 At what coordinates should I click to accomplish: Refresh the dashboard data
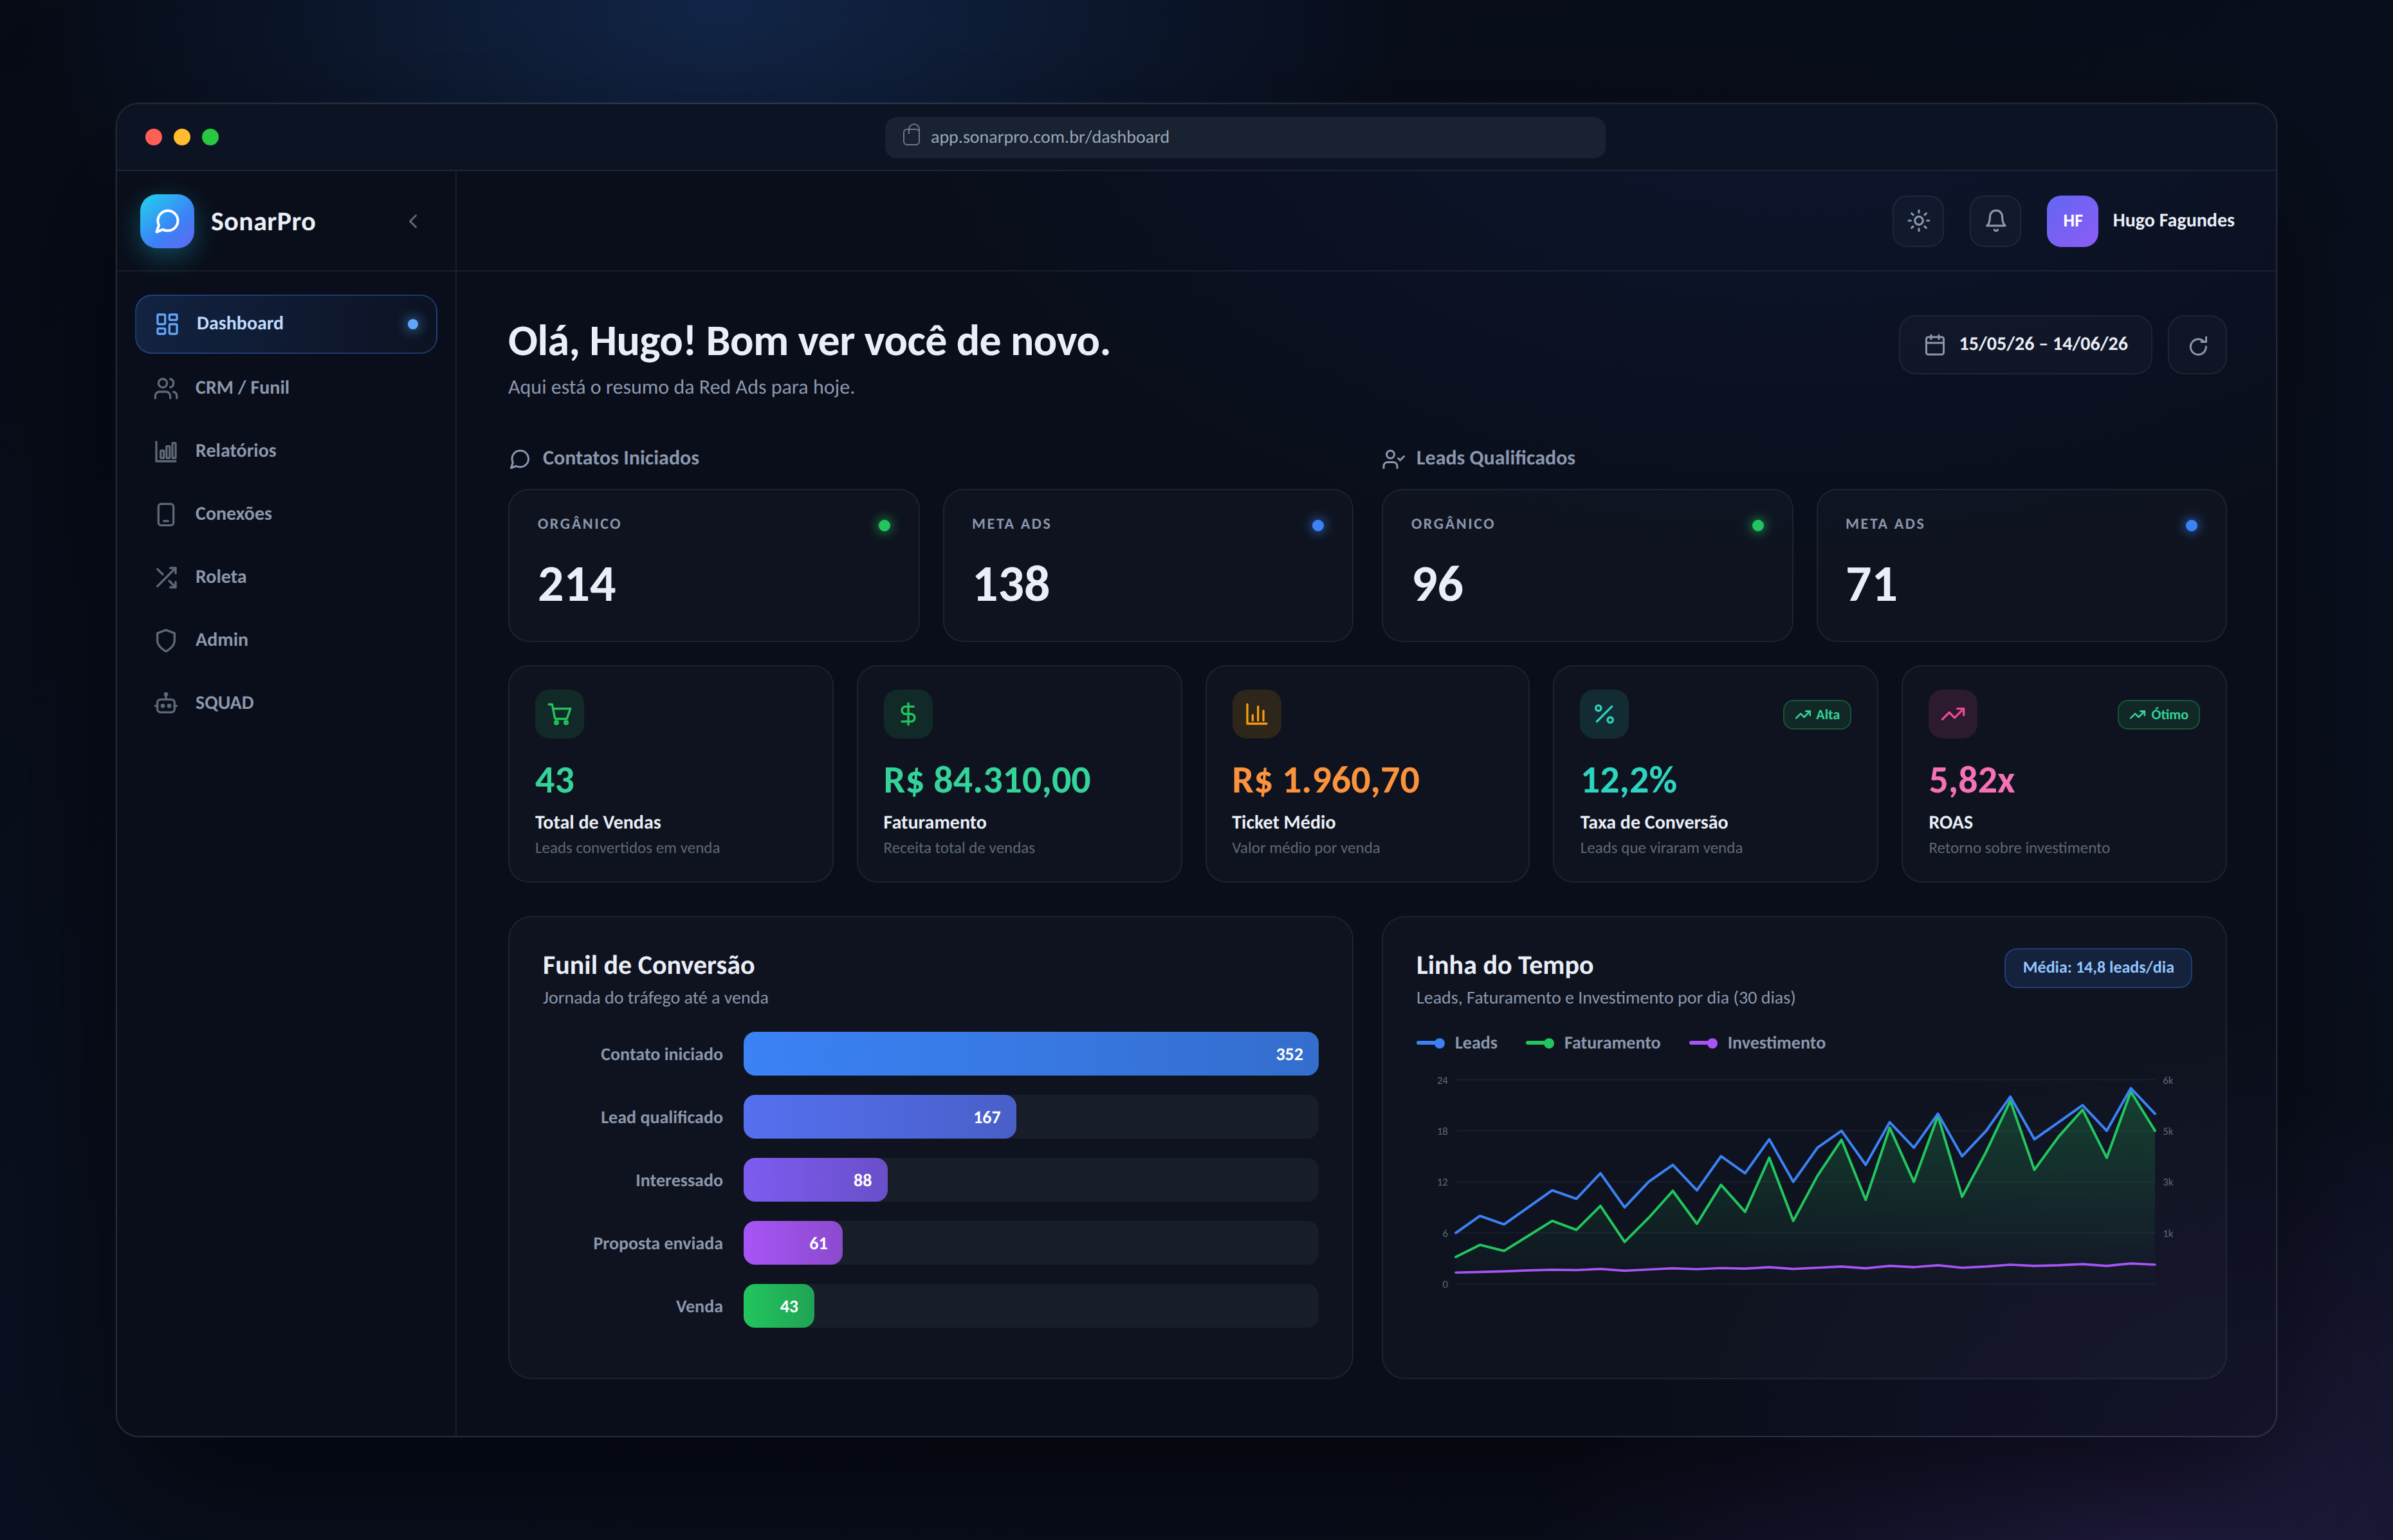pos(2197,345)
